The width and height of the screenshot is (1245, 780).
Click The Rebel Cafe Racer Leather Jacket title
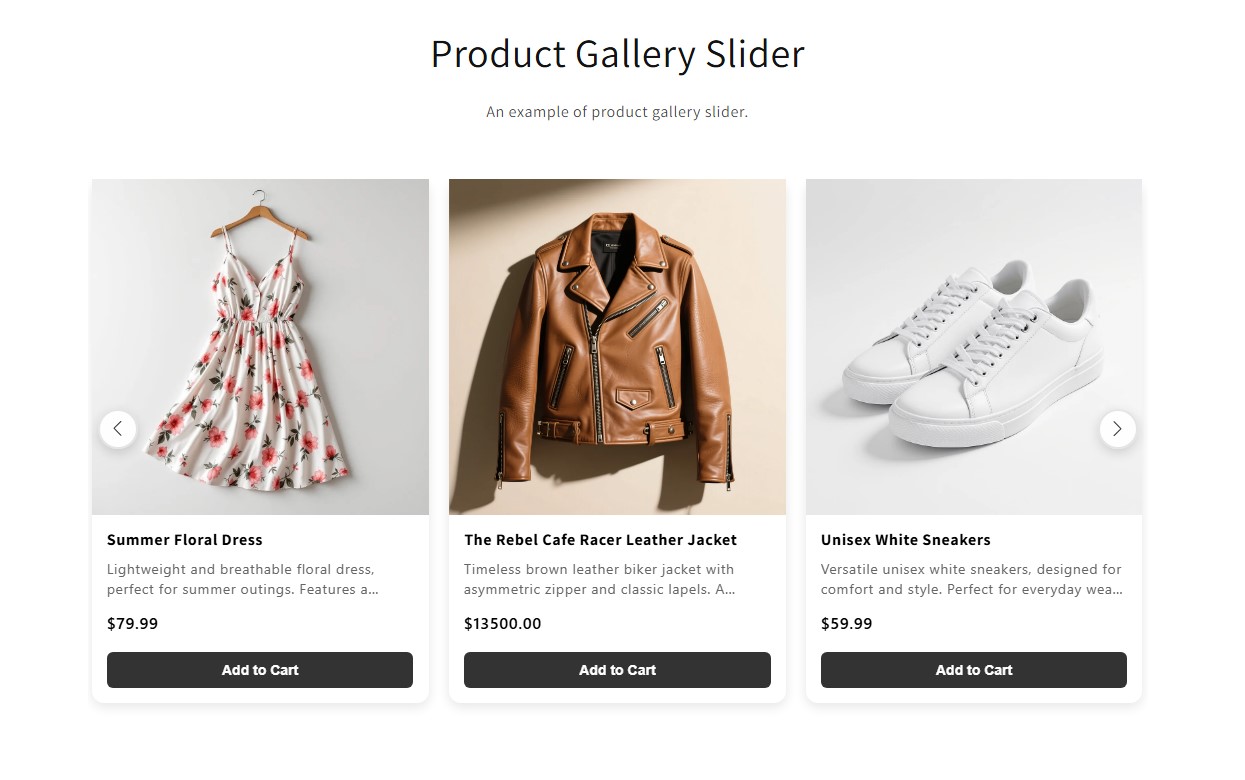point(600,540)
